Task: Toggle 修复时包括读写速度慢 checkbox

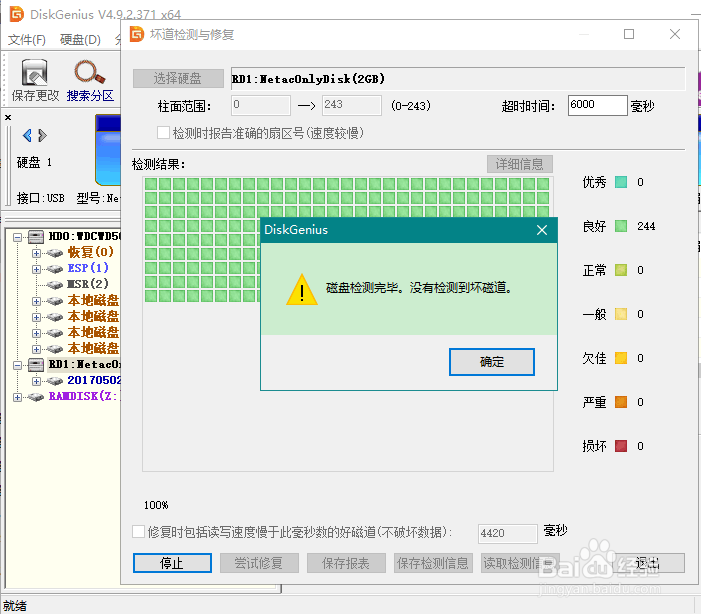Action: point(139,532)
